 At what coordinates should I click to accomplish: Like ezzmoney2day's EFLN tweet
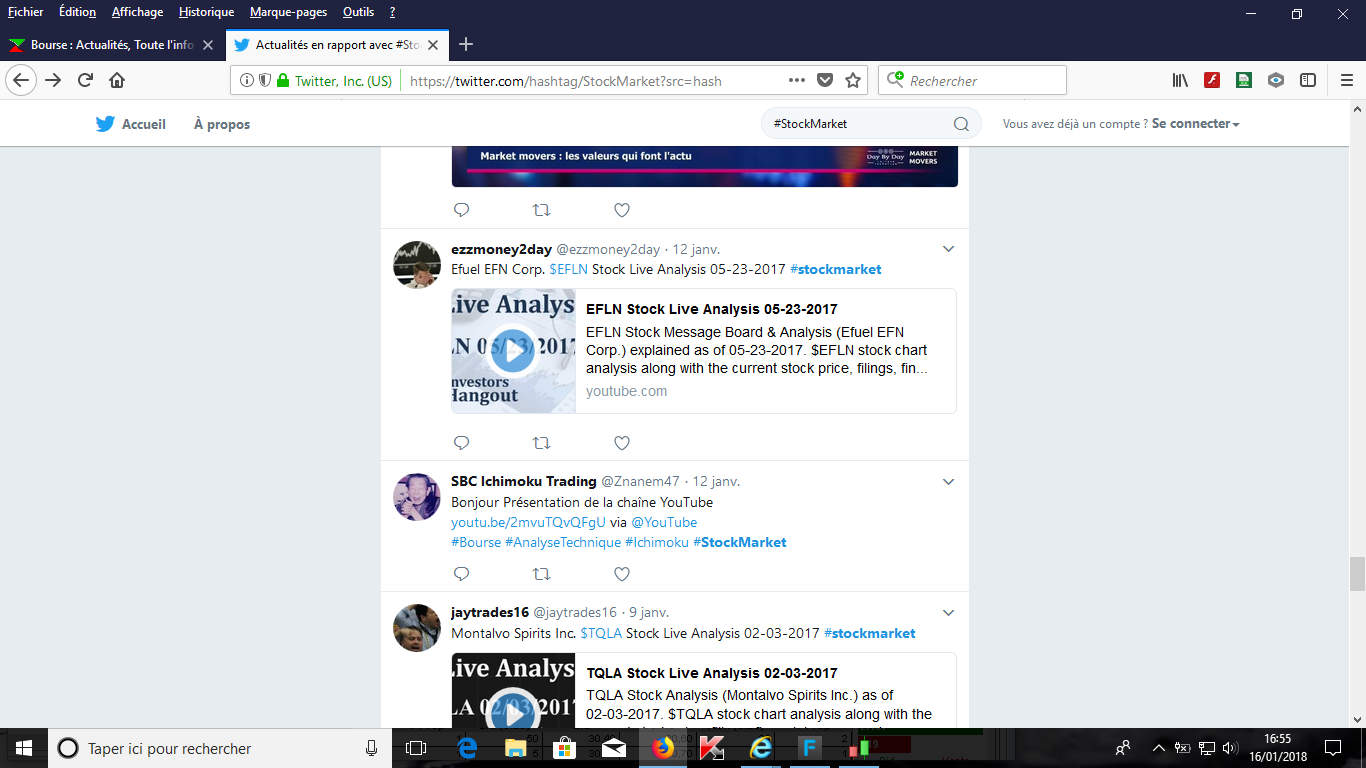tap(621, 442)
